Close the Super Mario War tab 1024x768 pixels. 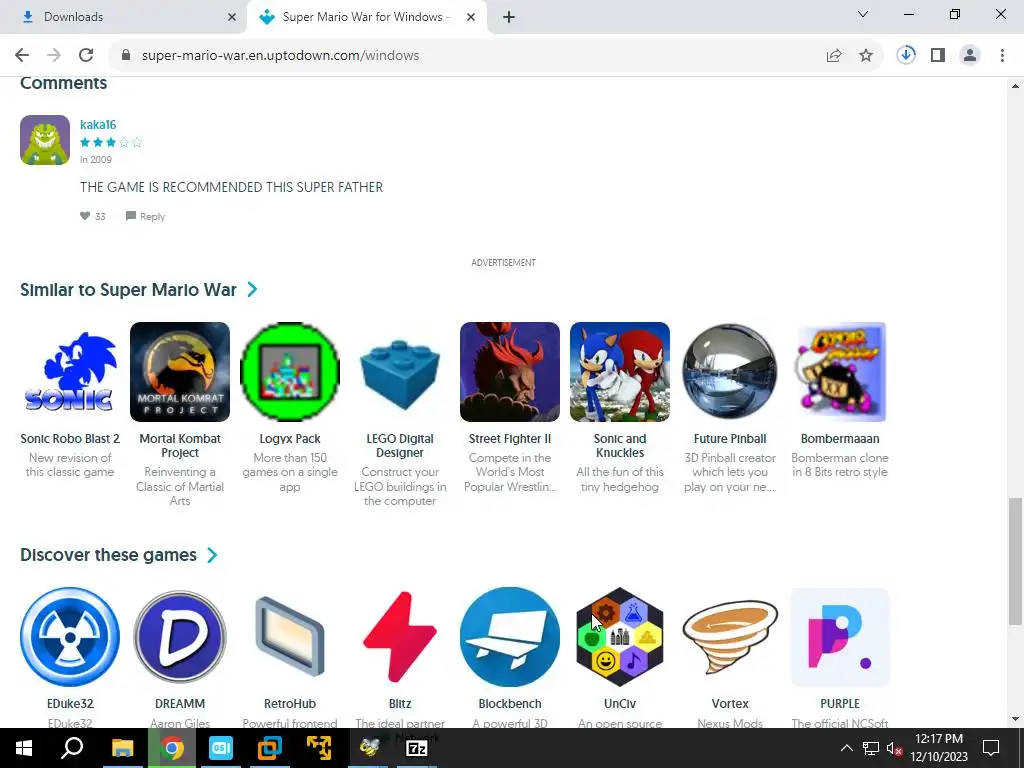click(x=471, y=17)
